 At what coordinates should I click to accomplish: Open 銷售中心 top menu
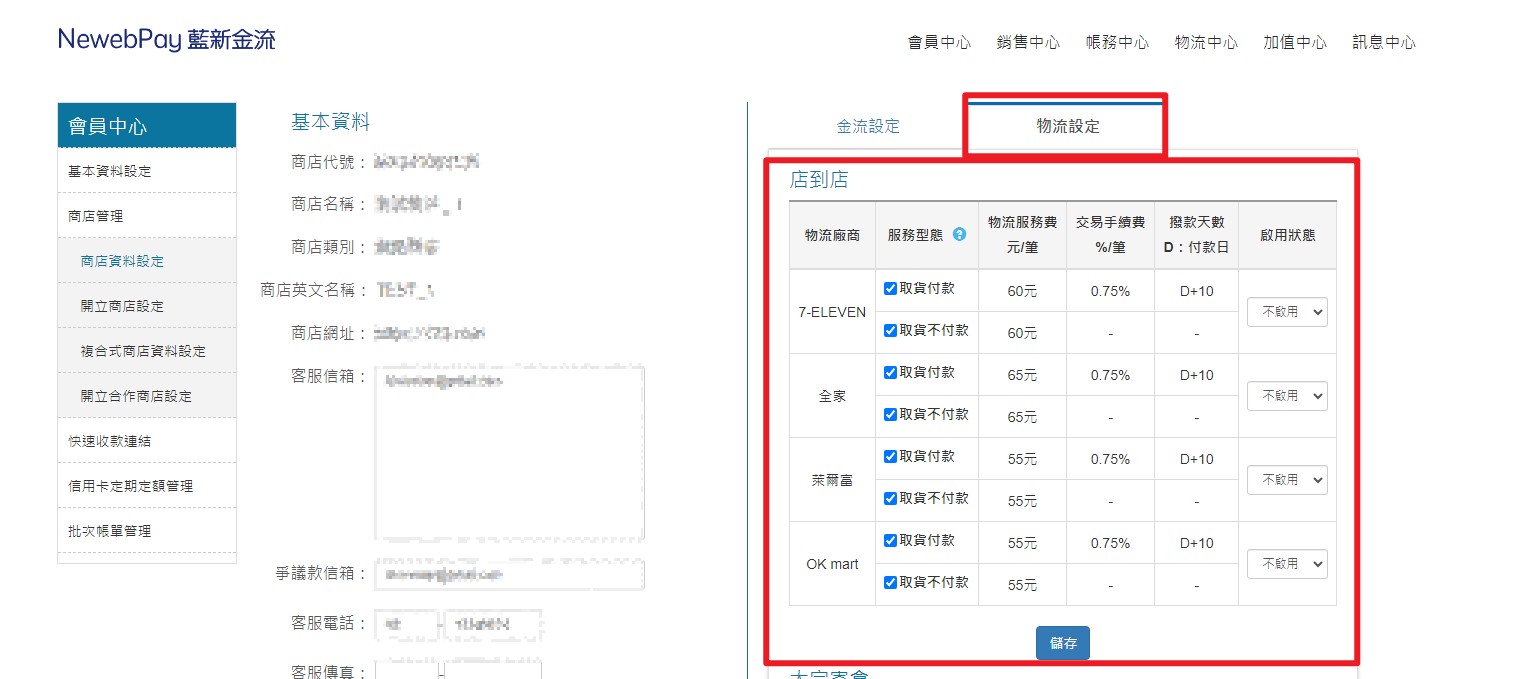tap(1028, 43)
